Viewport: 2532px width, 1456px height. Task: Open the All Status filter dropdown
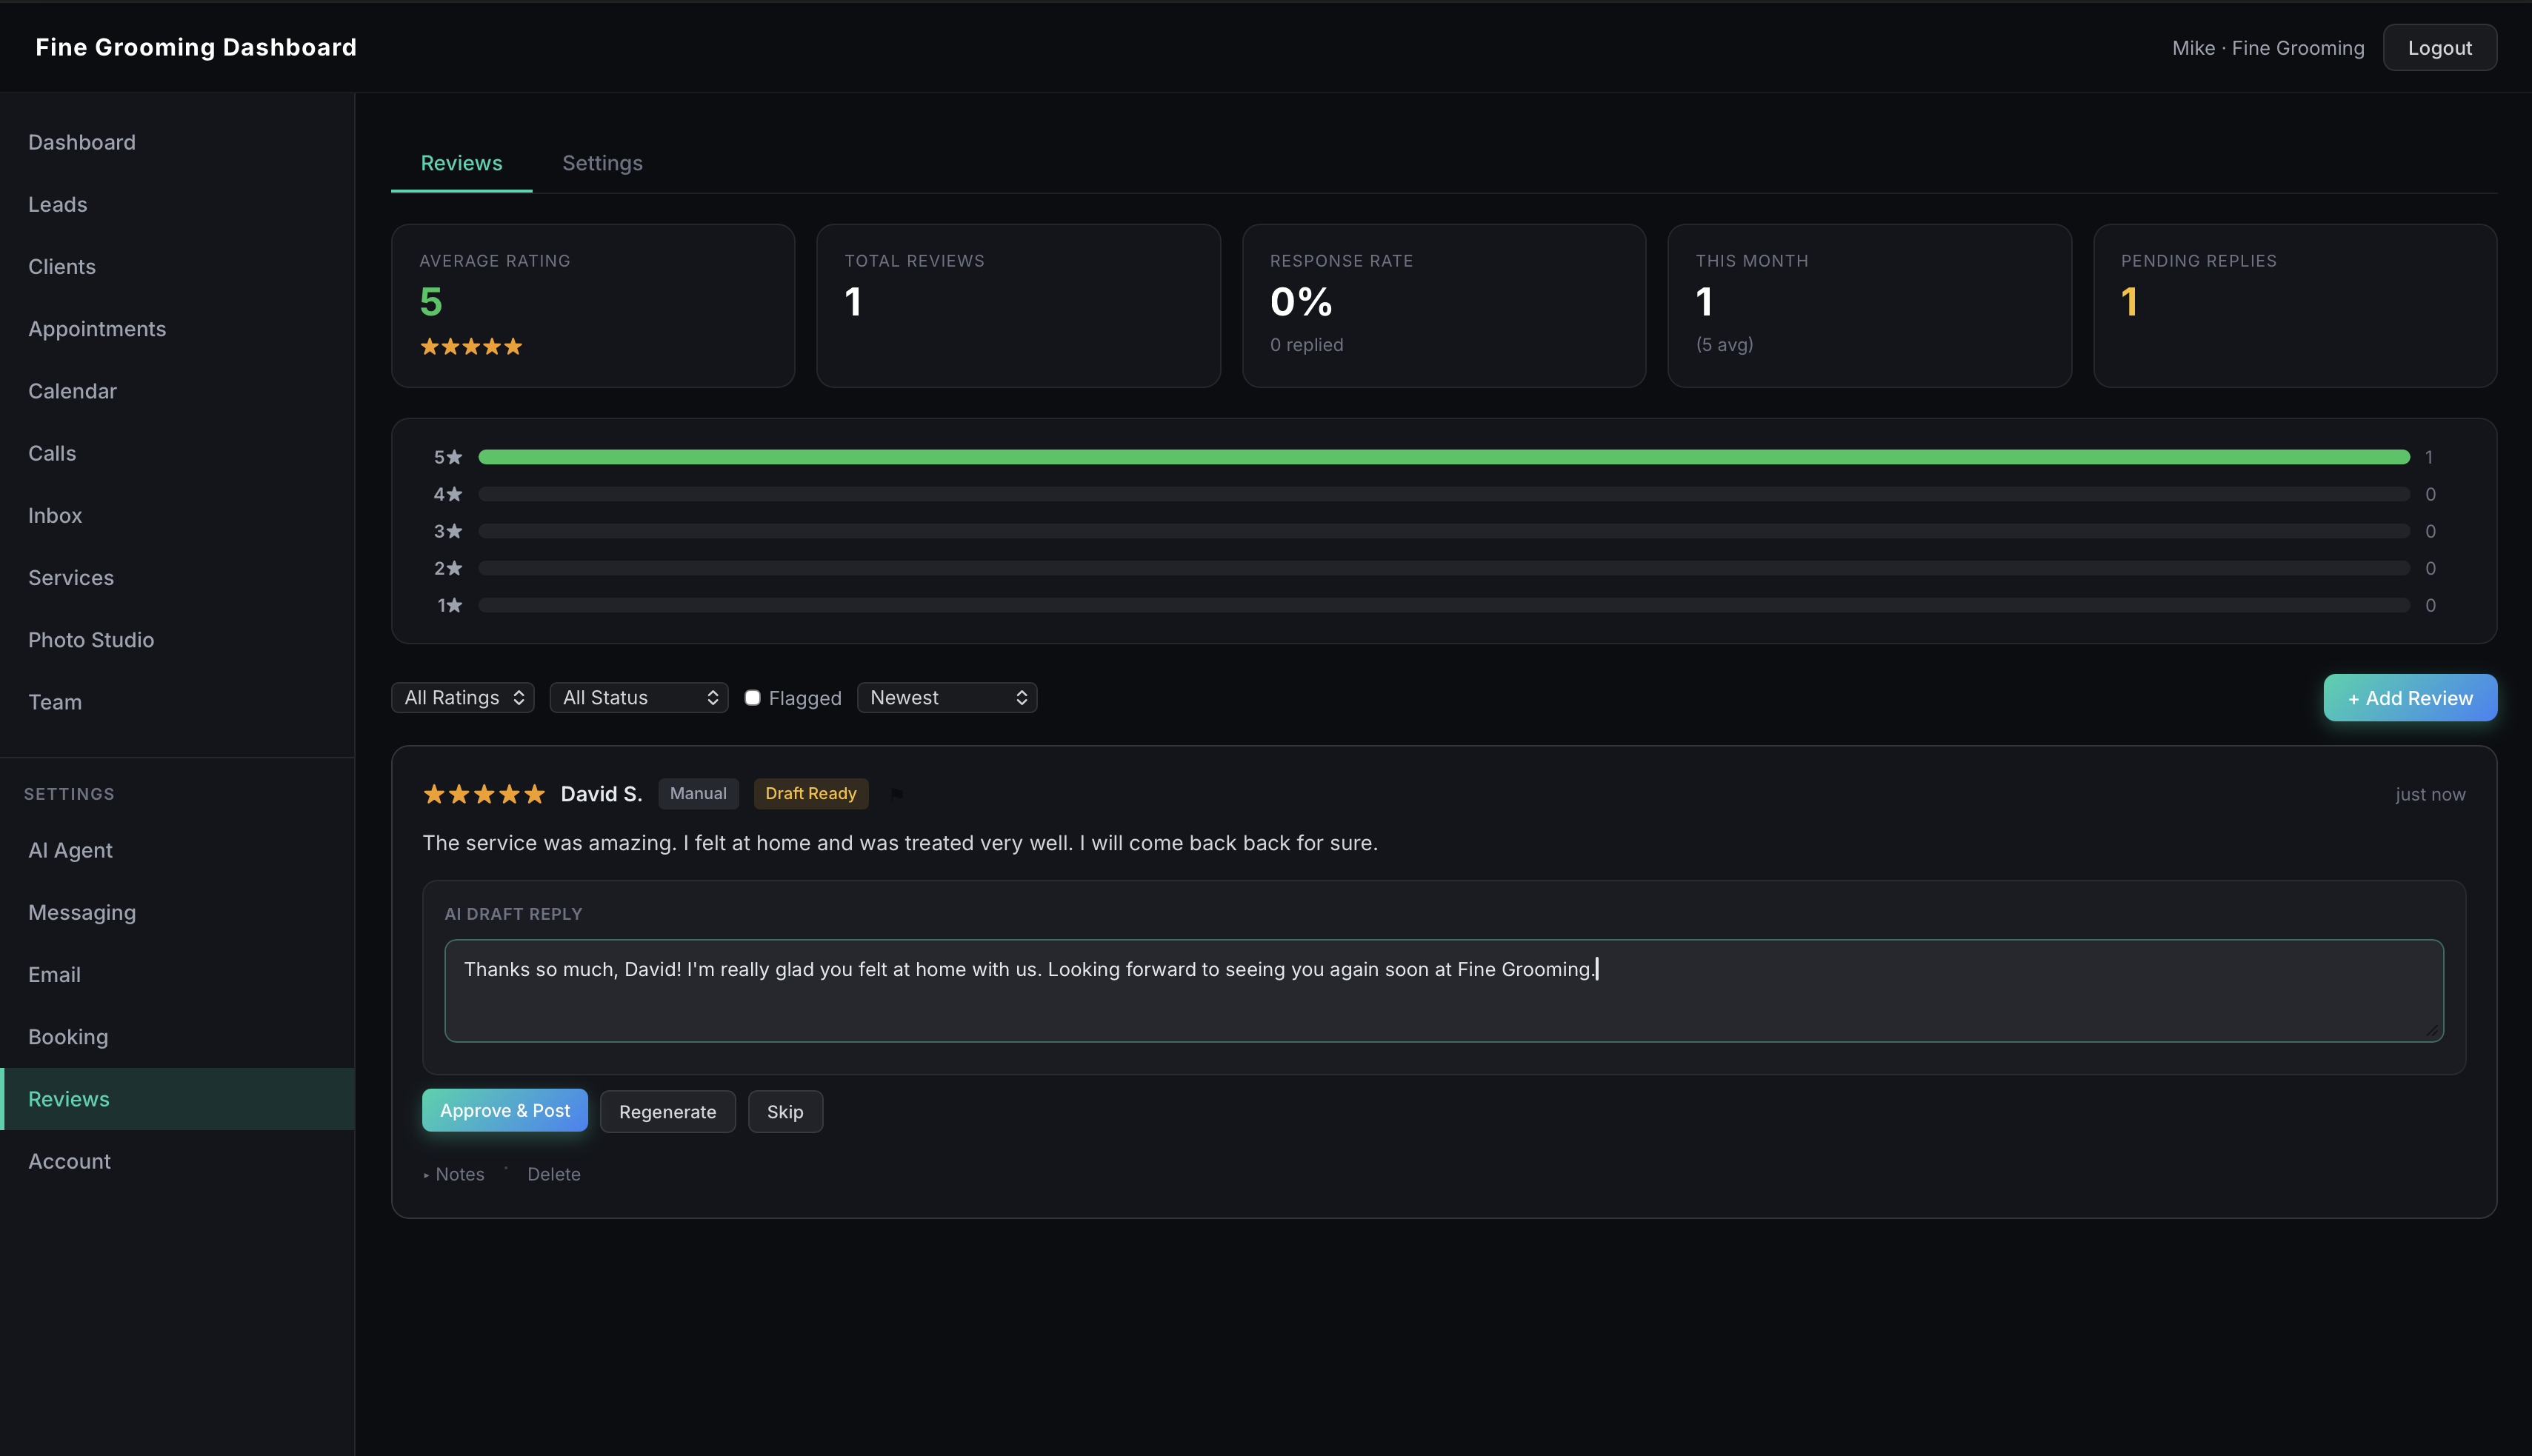tap(639, 698)
